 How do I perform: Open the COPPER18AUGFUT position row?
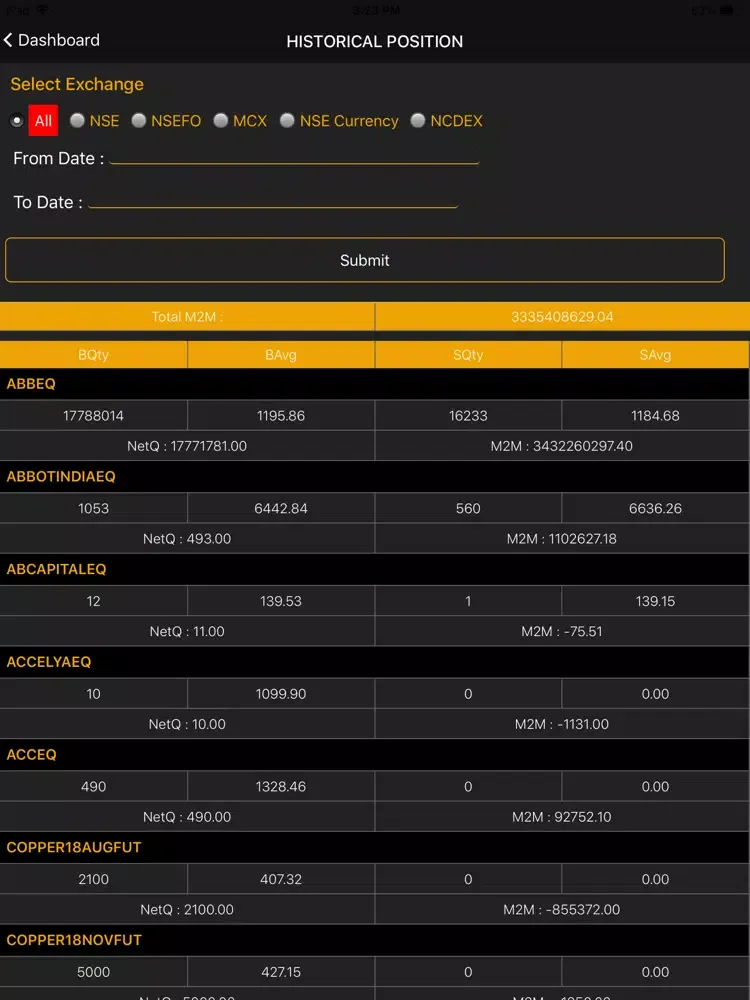click(375, 847)
